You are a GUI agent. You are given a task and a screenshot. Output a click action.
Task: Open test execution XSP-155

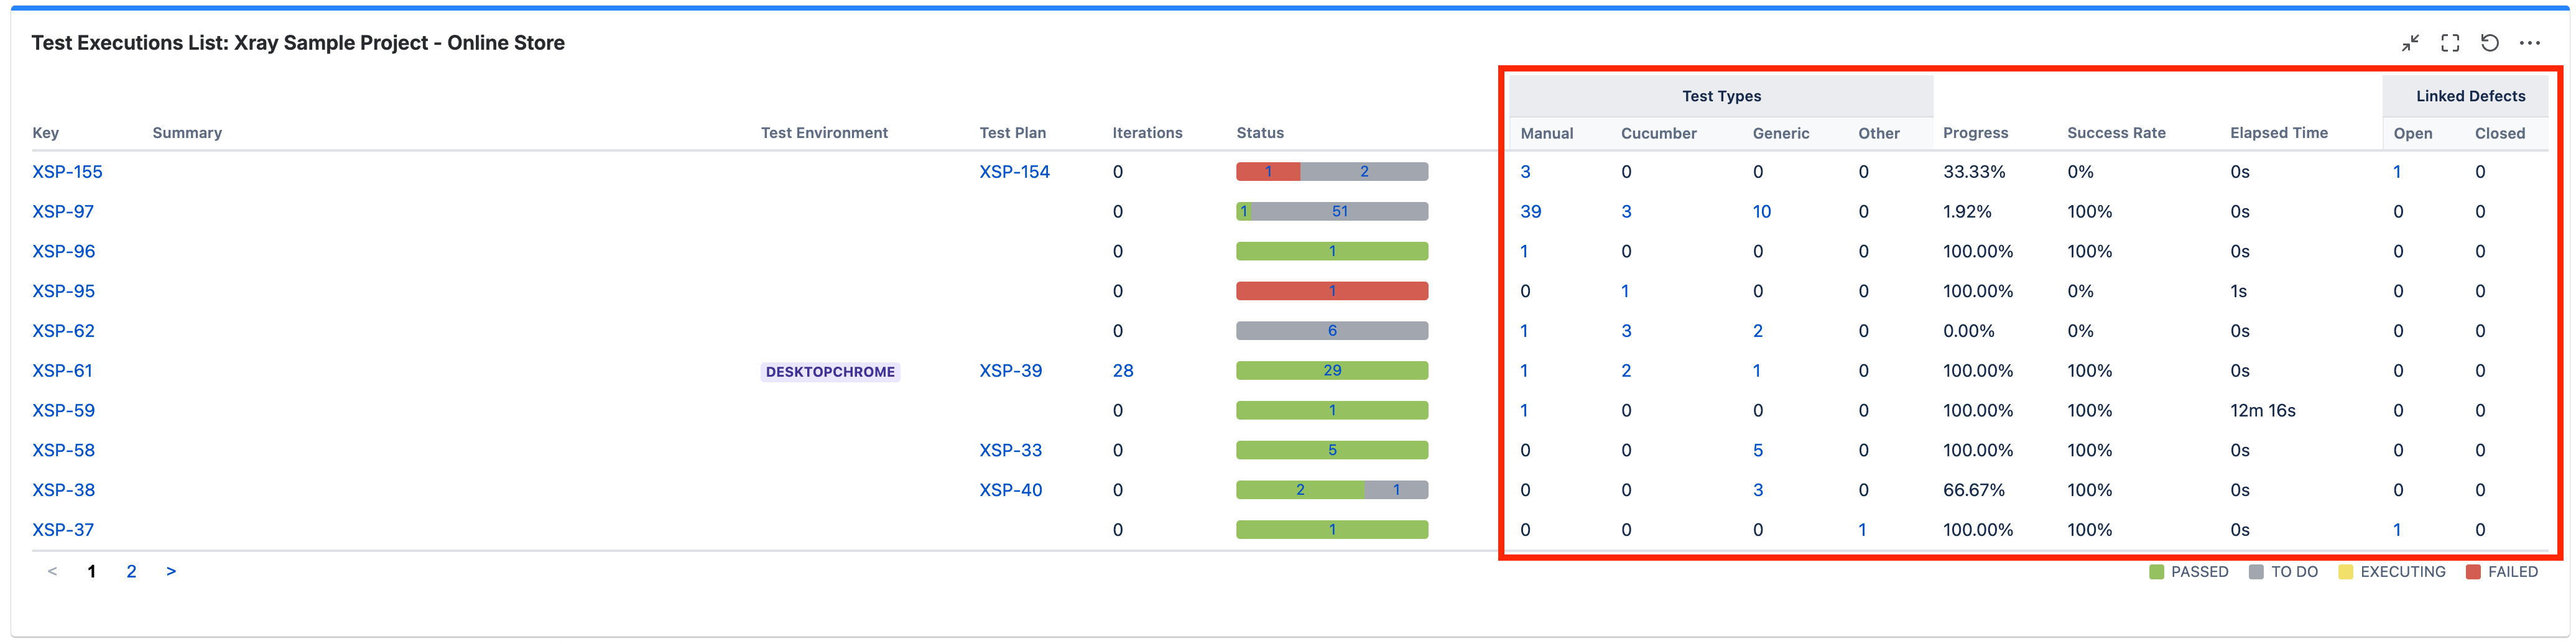pos(67,172)
